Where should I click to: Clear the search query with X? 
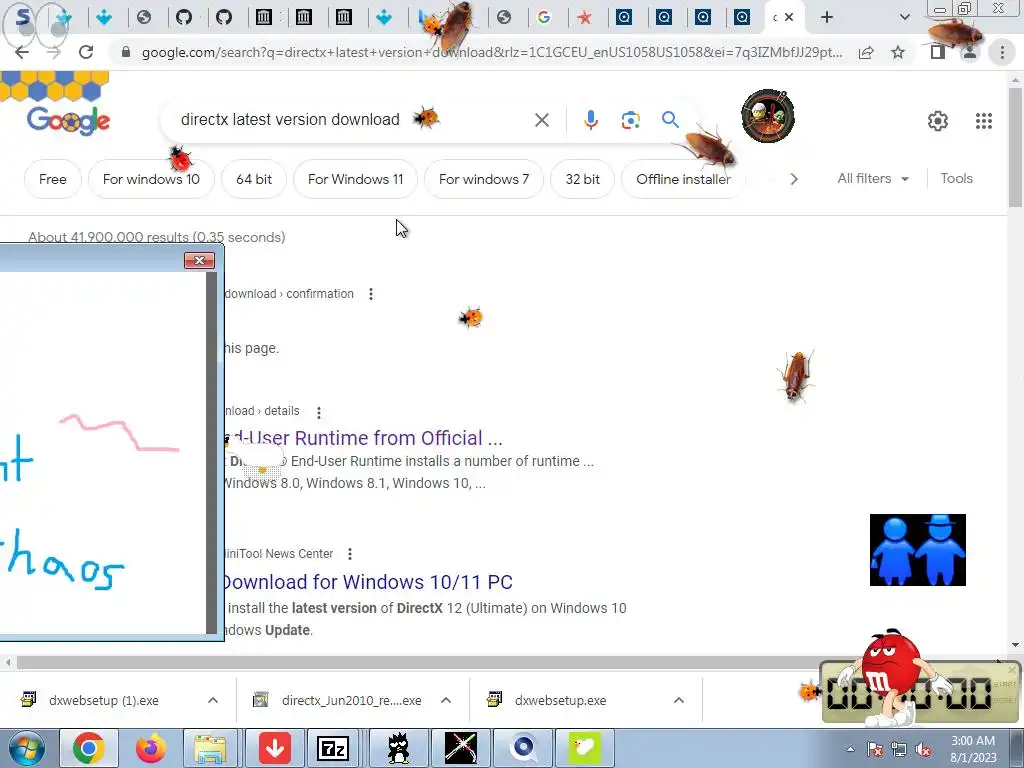[x=541, y=120]
